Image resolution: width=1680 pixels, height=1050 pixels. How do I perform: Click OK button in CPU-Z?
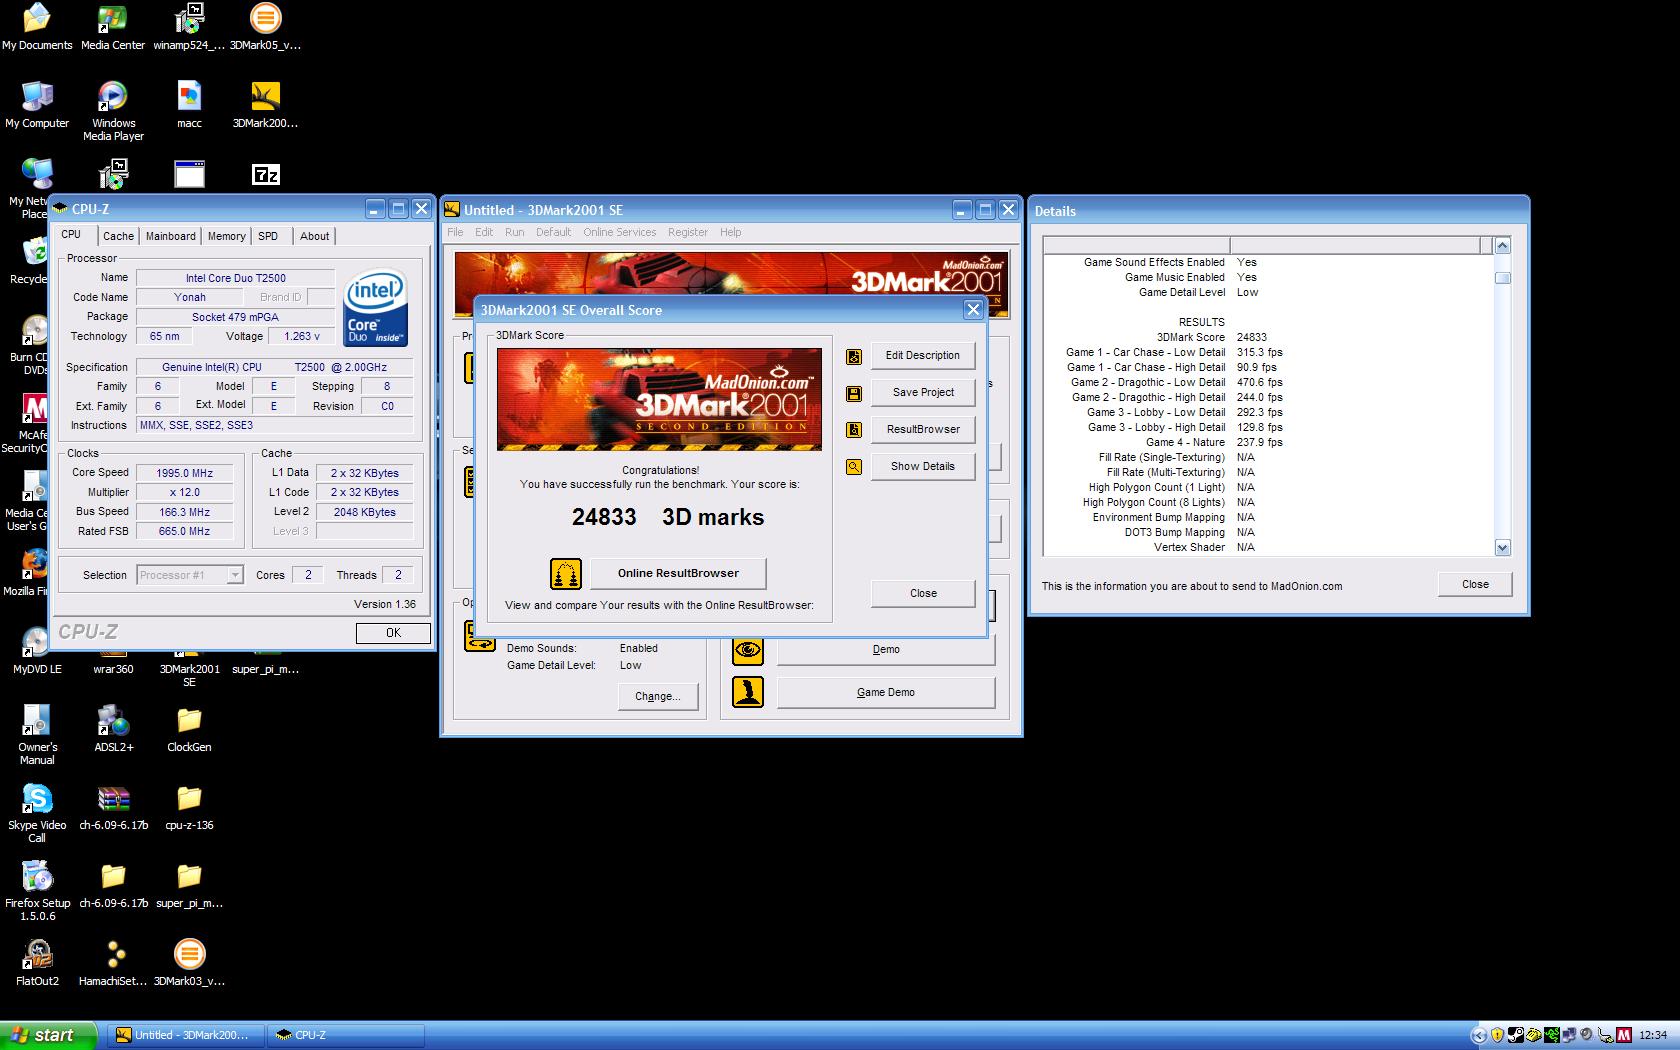tap(393, 633)
